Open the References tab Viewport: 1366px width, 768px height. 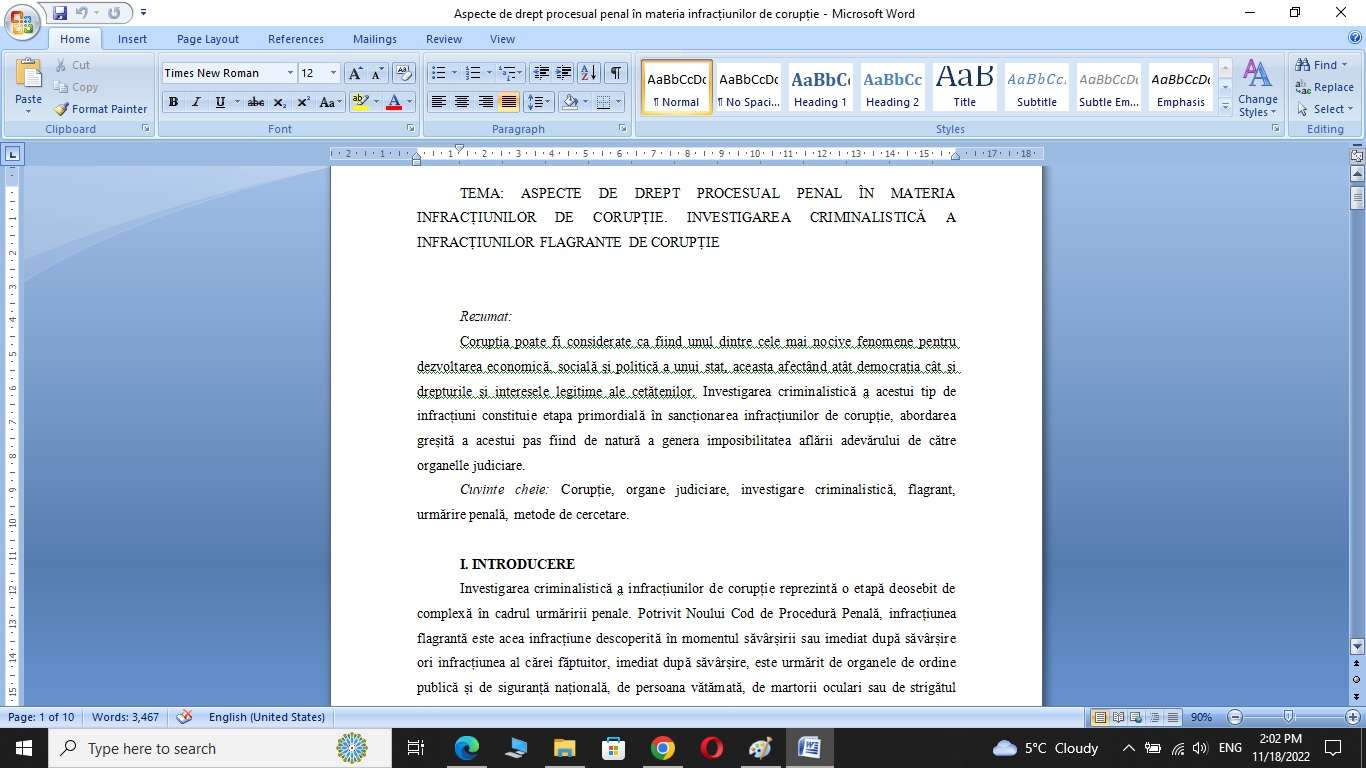point(295,39)
